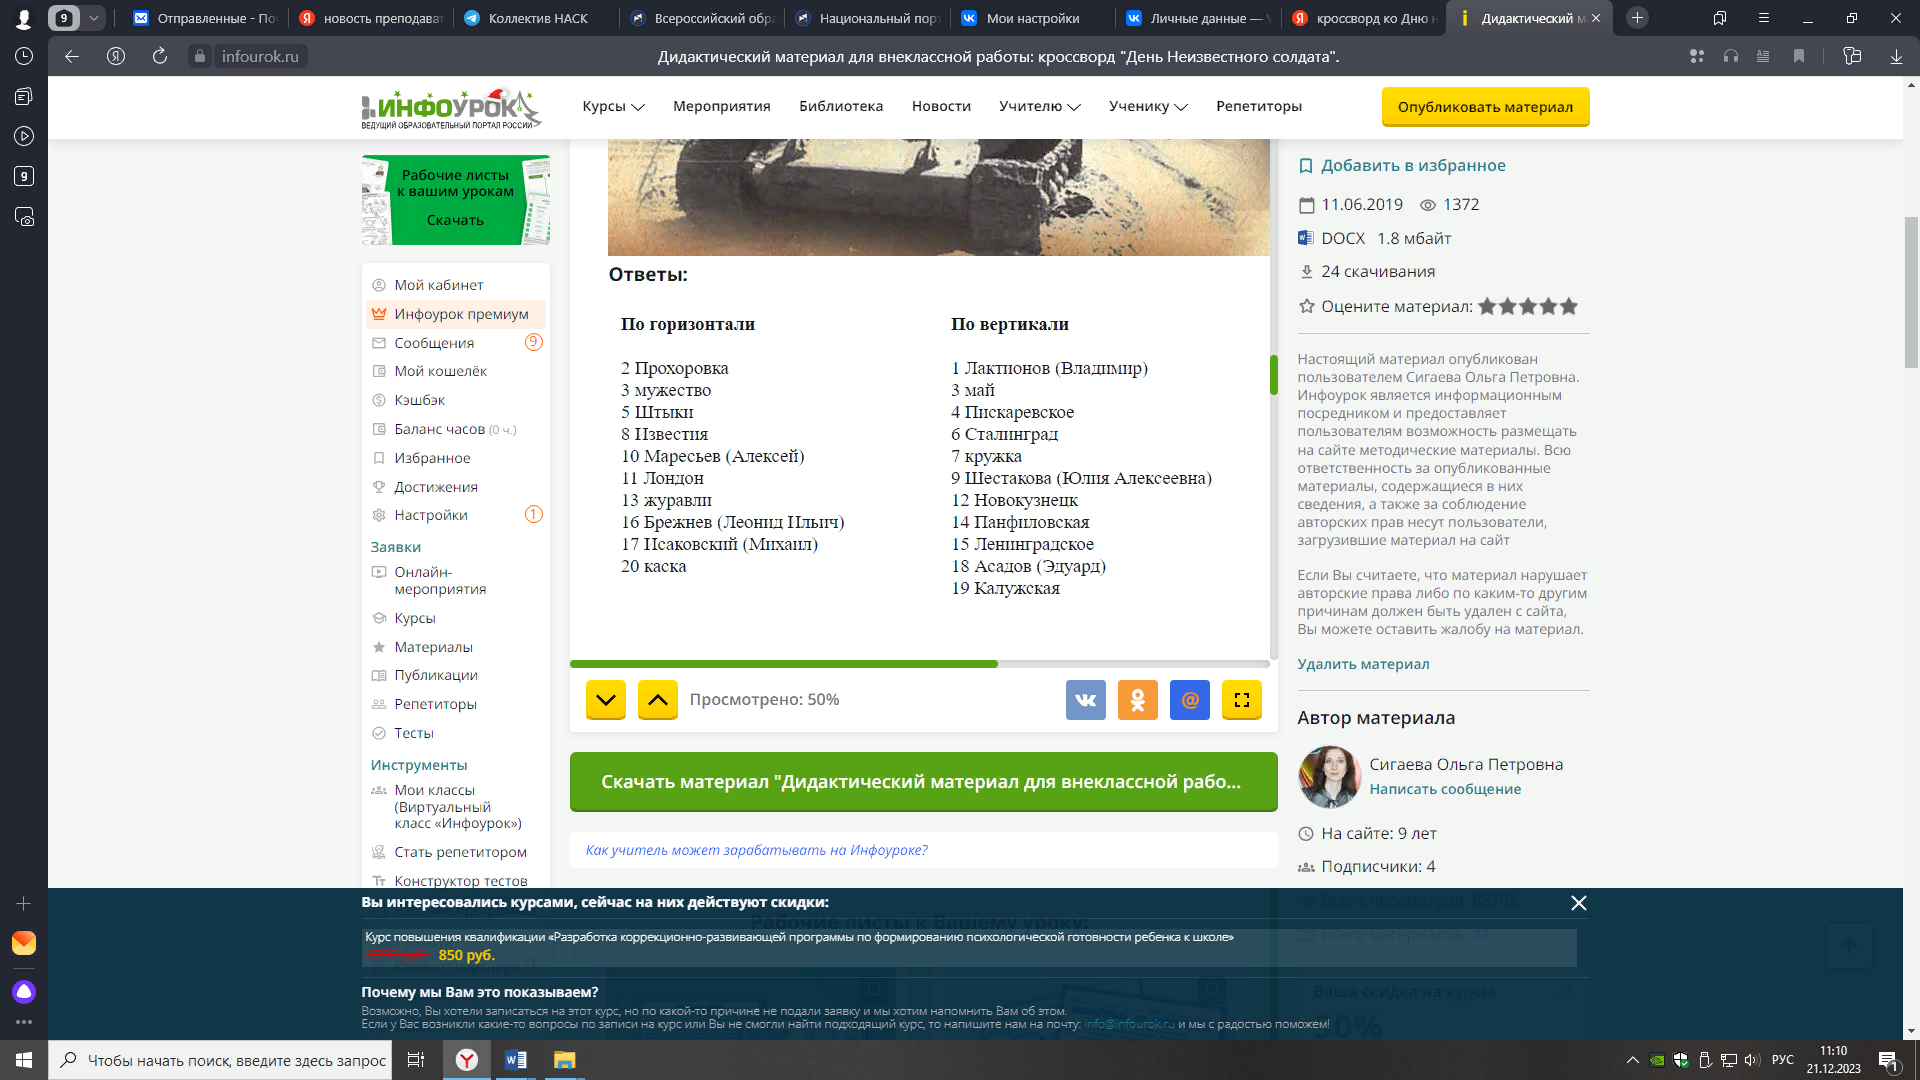
Task: Close the course discount banner
Action: [1578, 903]
